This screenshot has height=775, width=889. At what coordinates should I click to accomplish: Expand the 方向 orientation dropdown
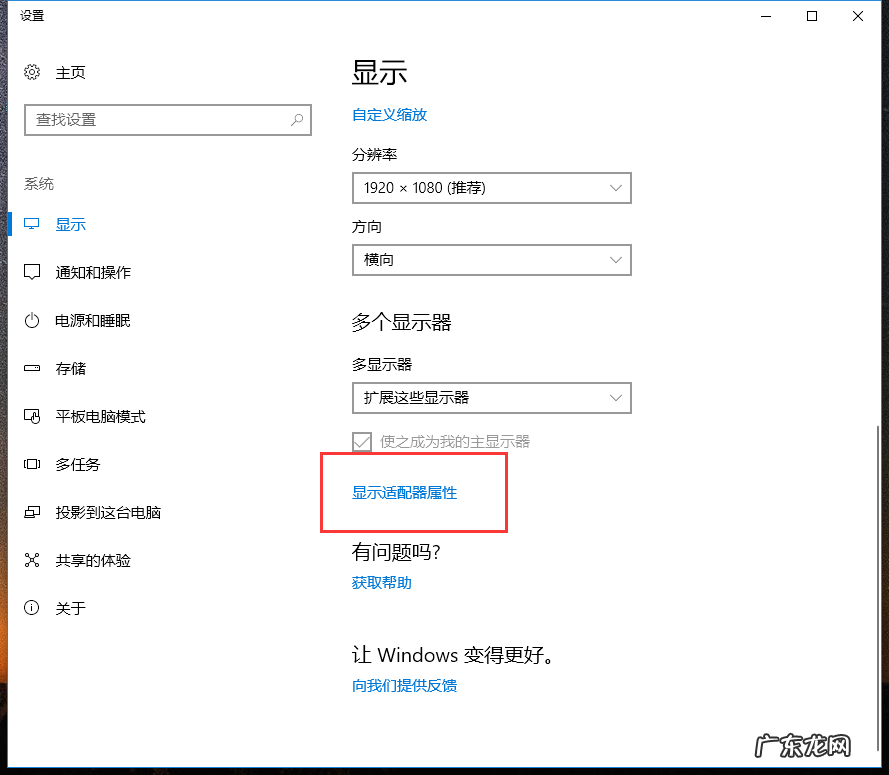tap(491, 260)
